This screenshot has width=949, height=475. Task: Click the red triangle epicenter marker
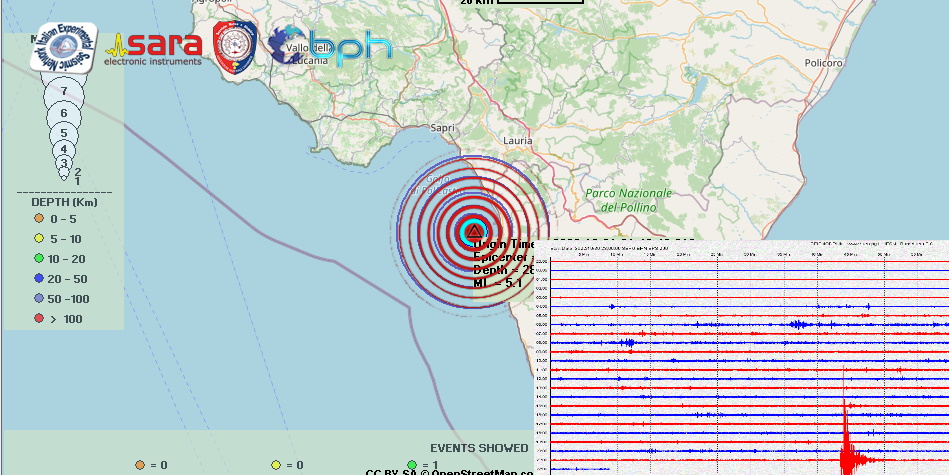pos(473,232)
